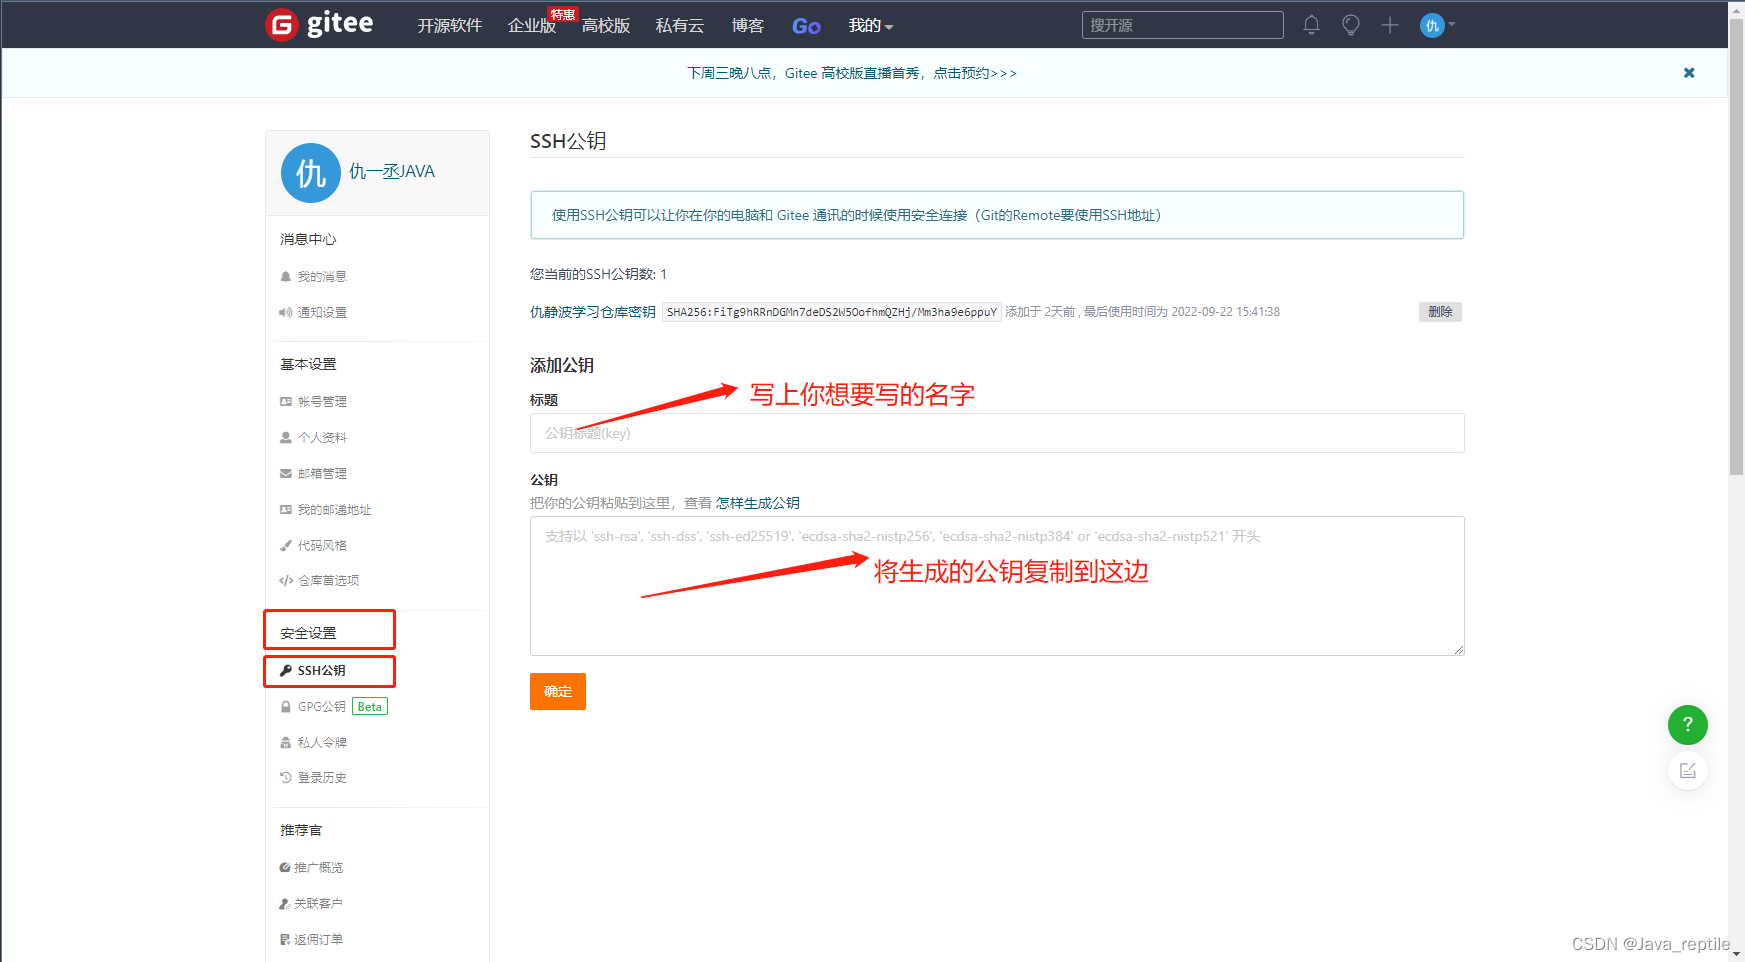The height and width of the screenshot is (962, 1745).
Task: Click the lightbulb icon in header
Action: (1351, 25)
